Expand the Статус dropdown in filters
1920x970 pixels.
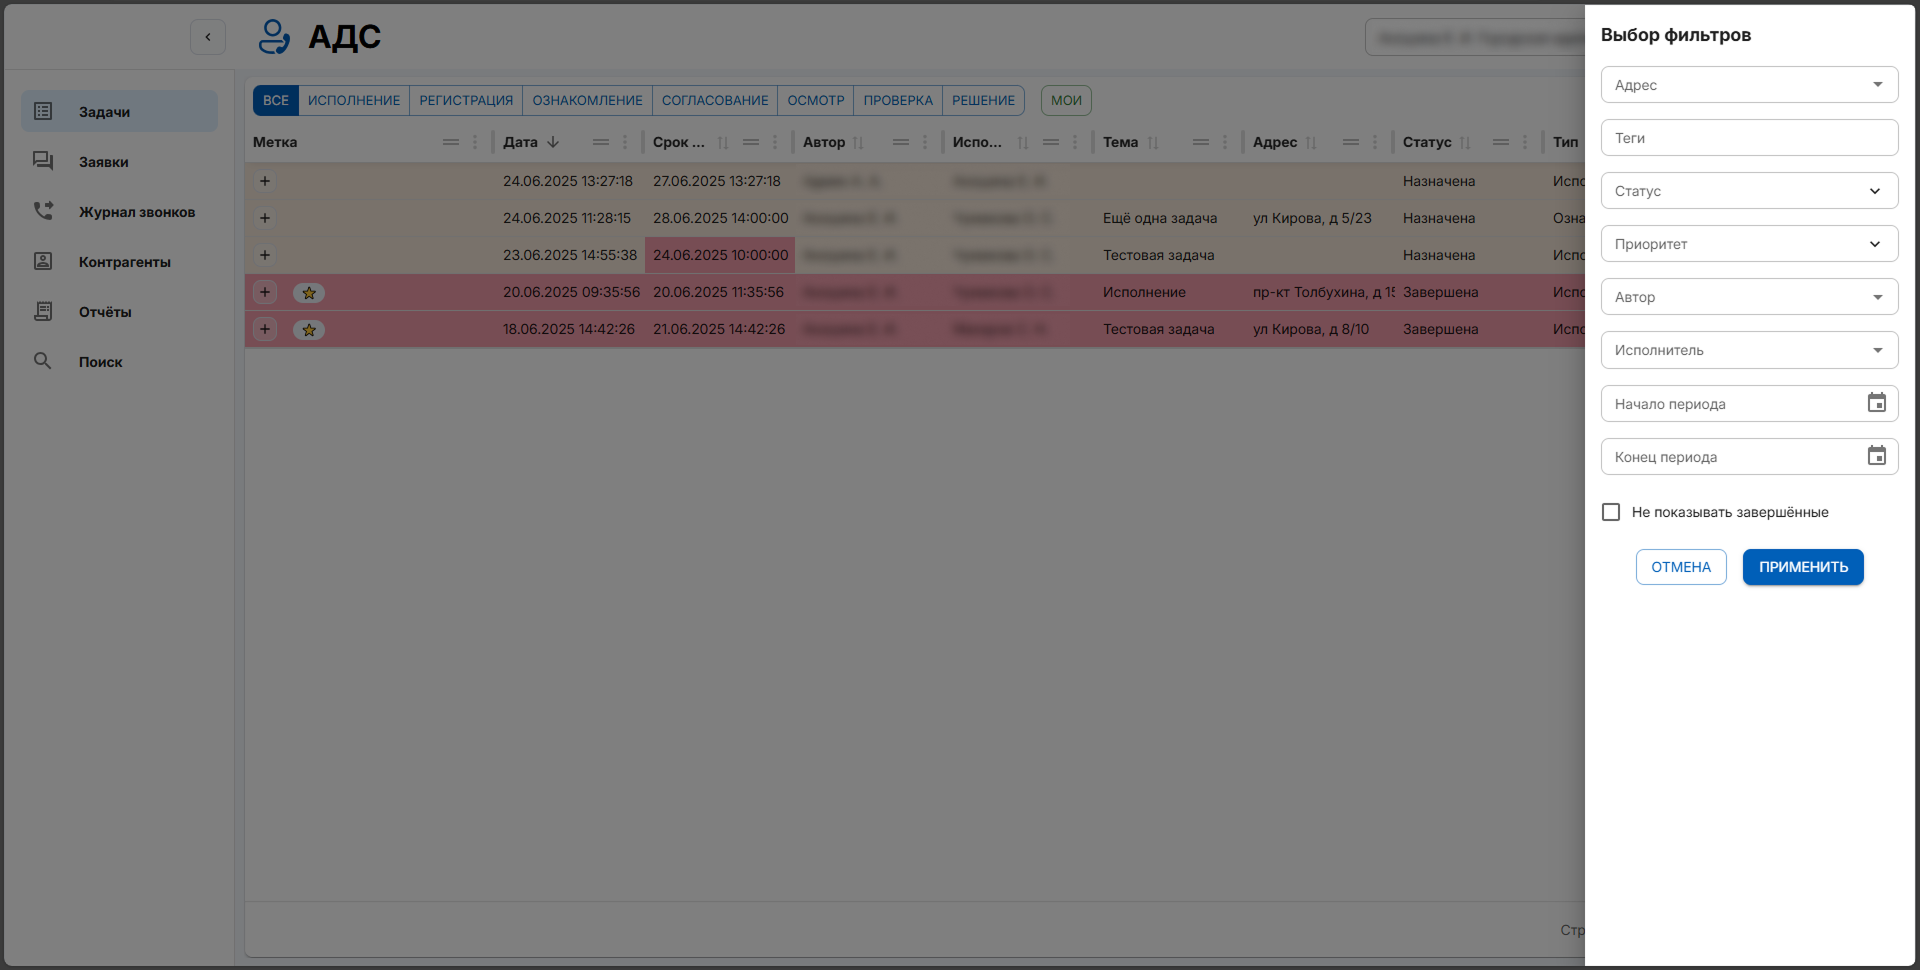(1749, 191)
